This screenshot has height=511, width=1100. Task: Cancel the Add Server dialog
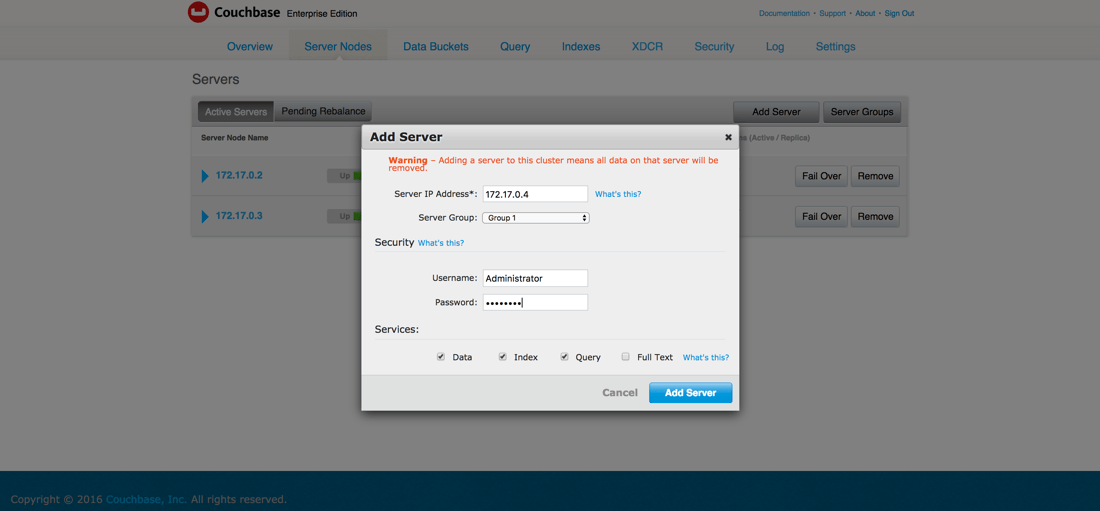coord(620,393)
